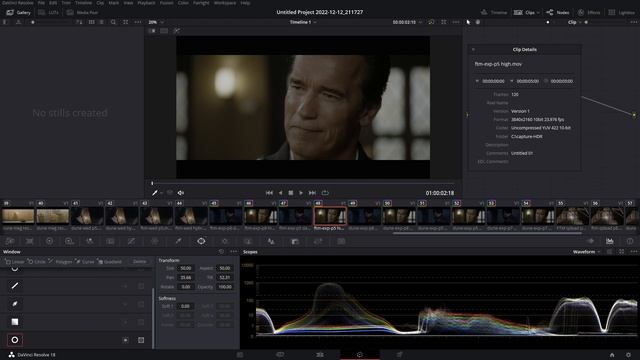This screenshot has width=640, height=360.
Task: Activate the viewer color picker tool
Action: pyautogui.click(x=155, y=193)
